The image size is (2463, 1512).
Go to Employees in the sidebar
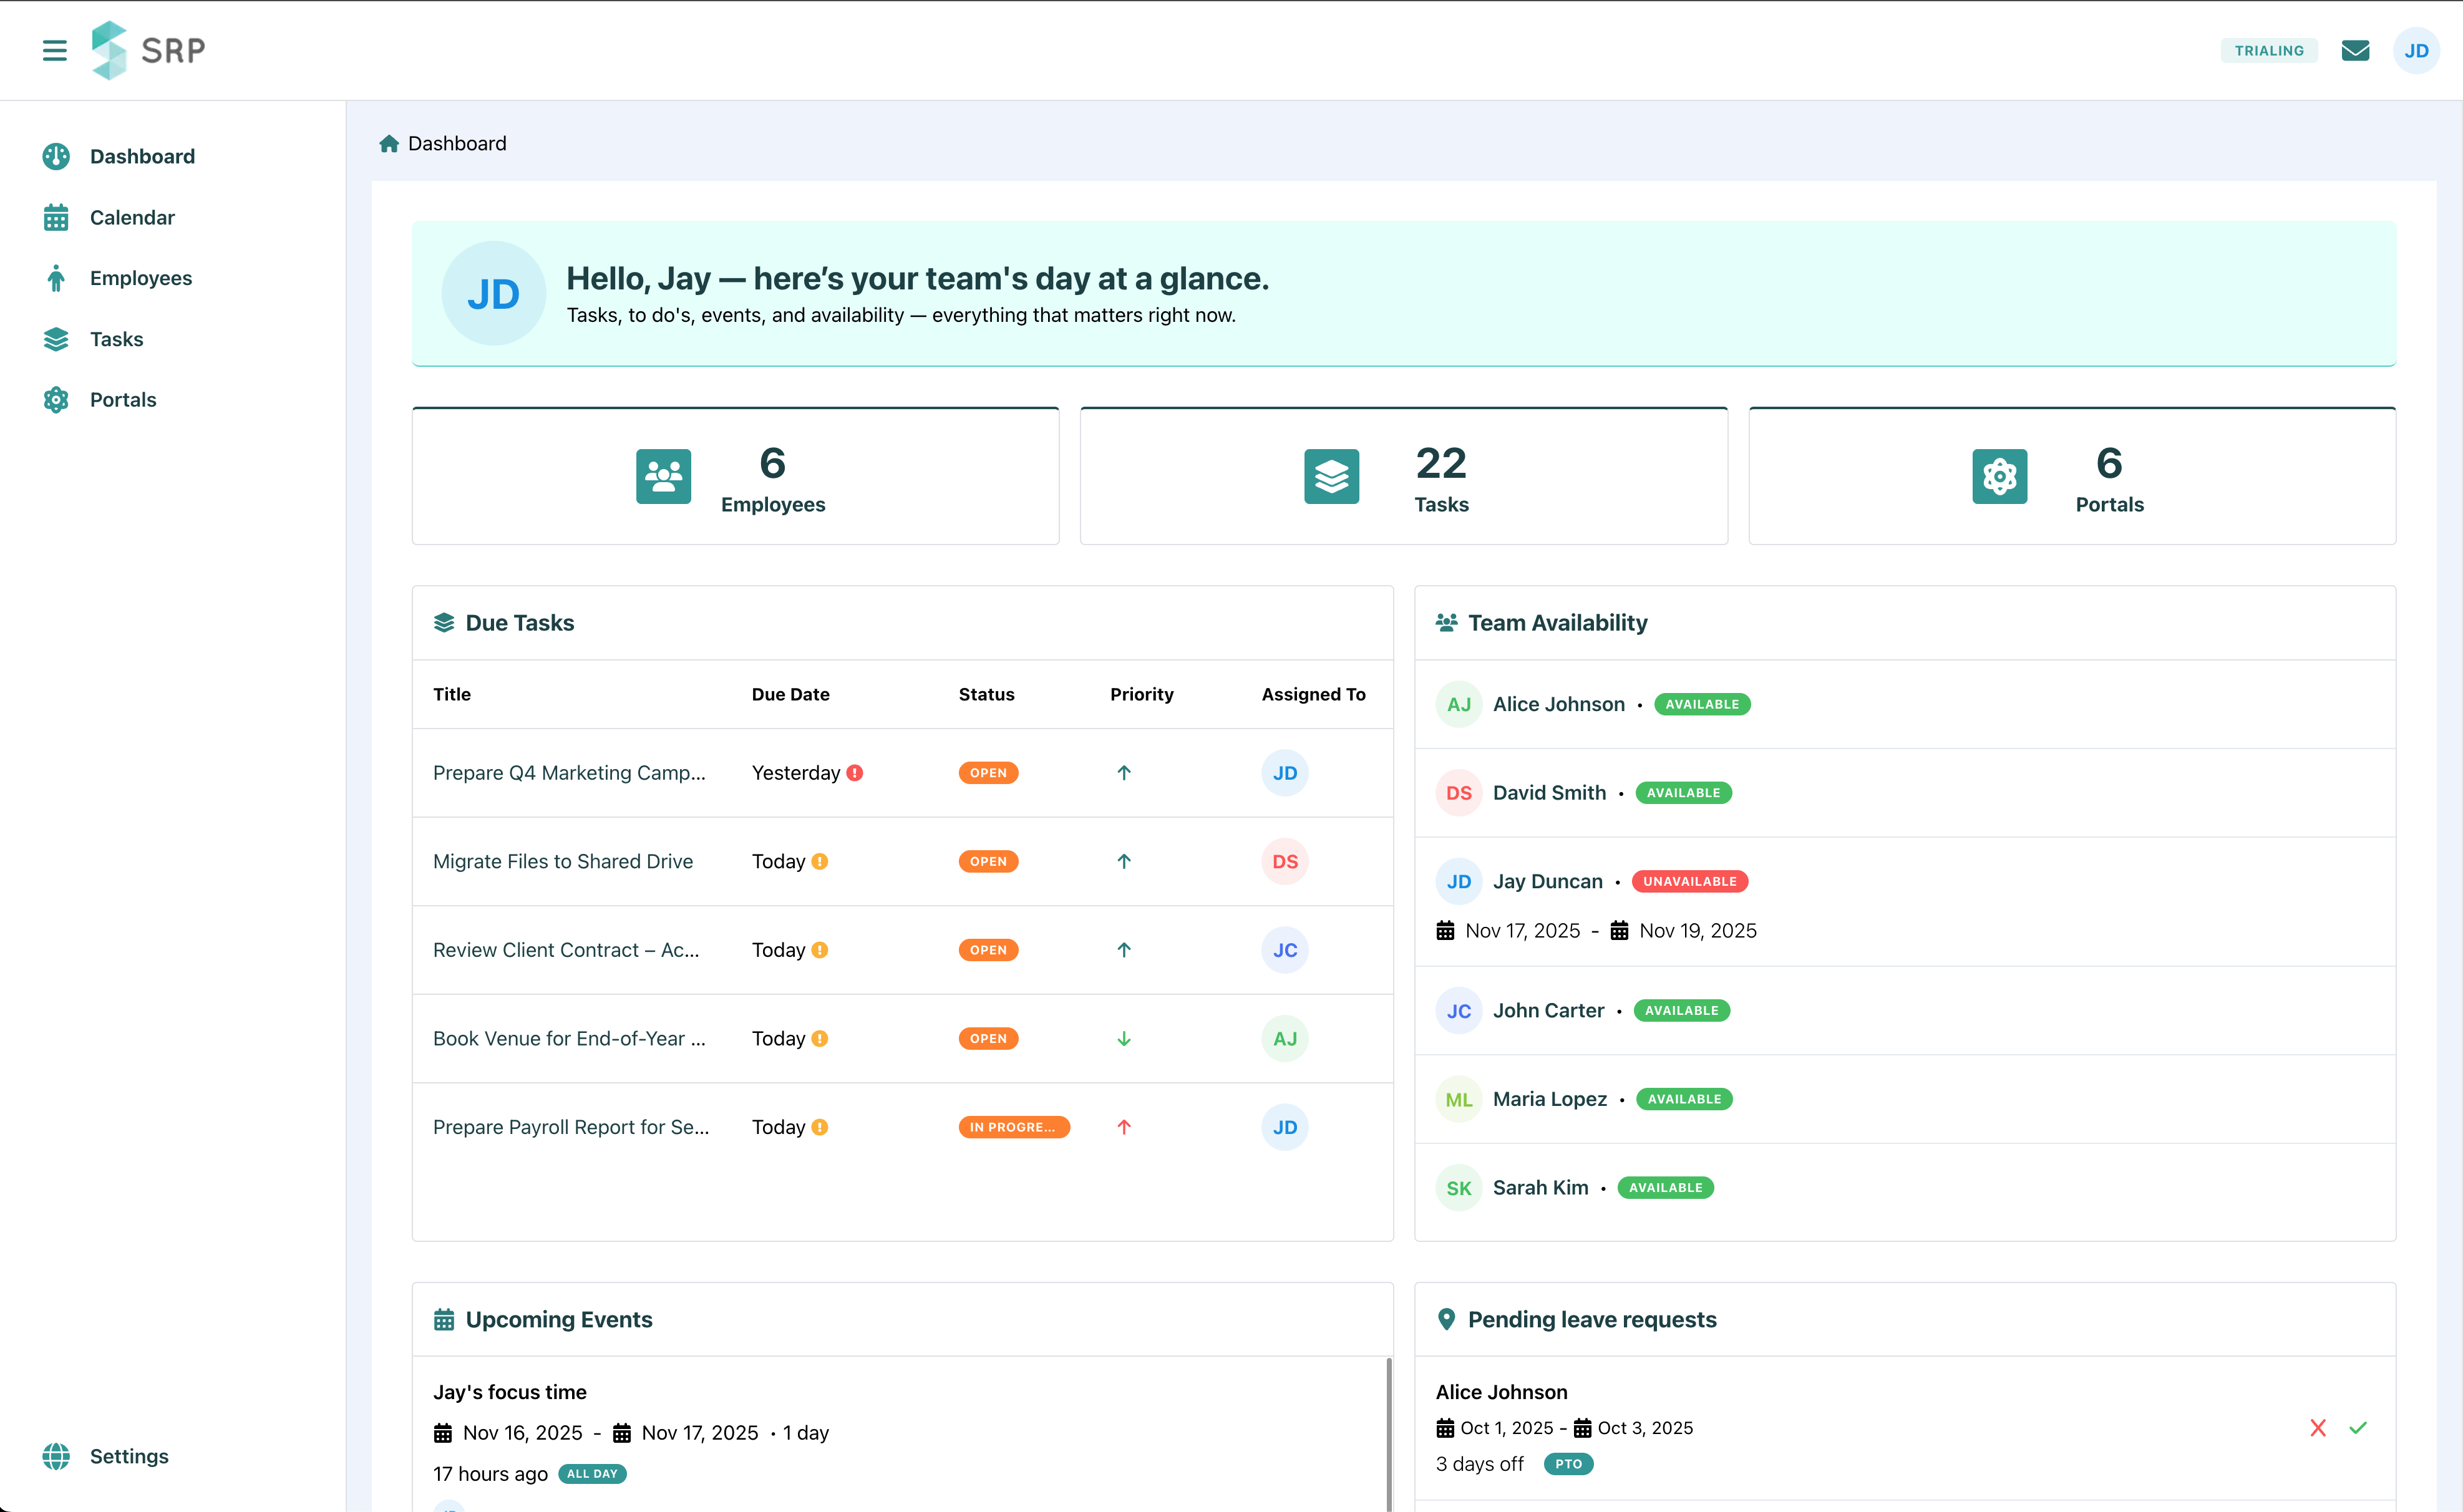click(140, 278)
